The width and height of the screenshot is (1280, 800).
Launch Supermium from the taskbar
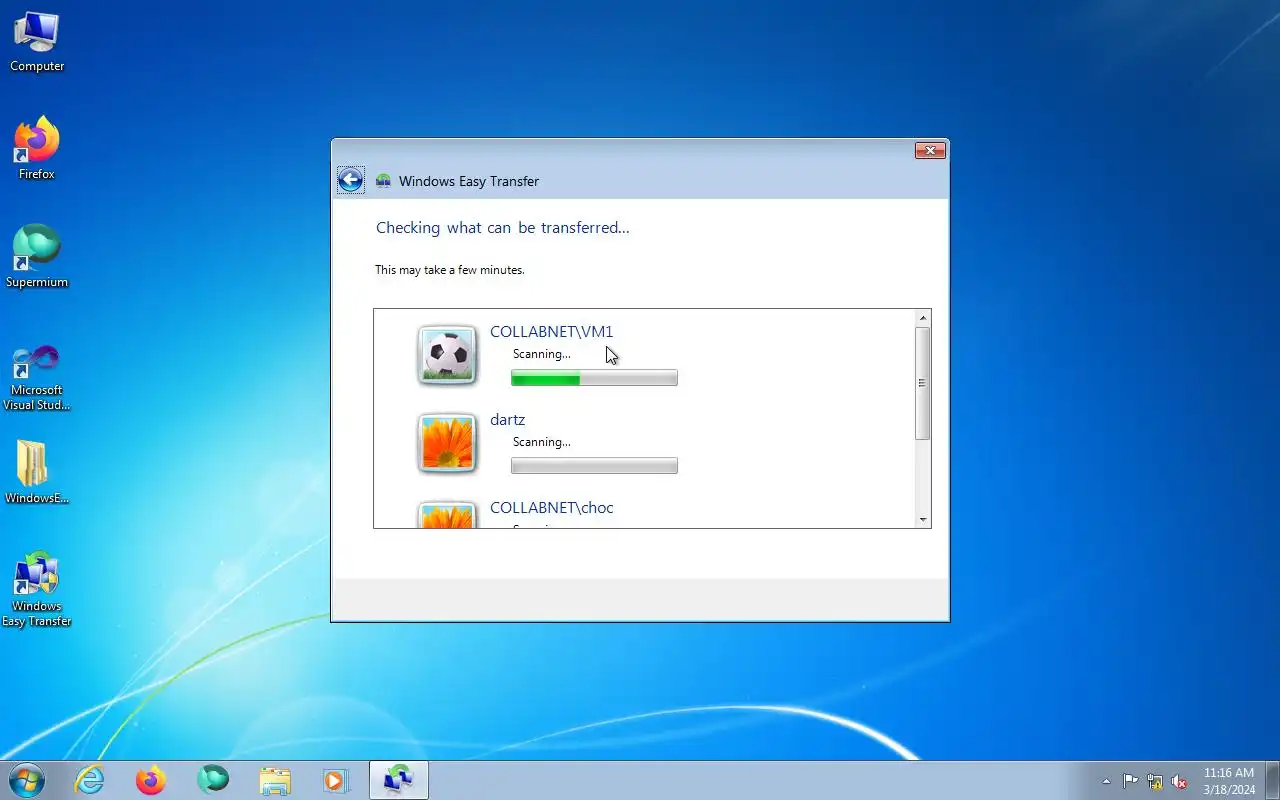click(213, 780)
